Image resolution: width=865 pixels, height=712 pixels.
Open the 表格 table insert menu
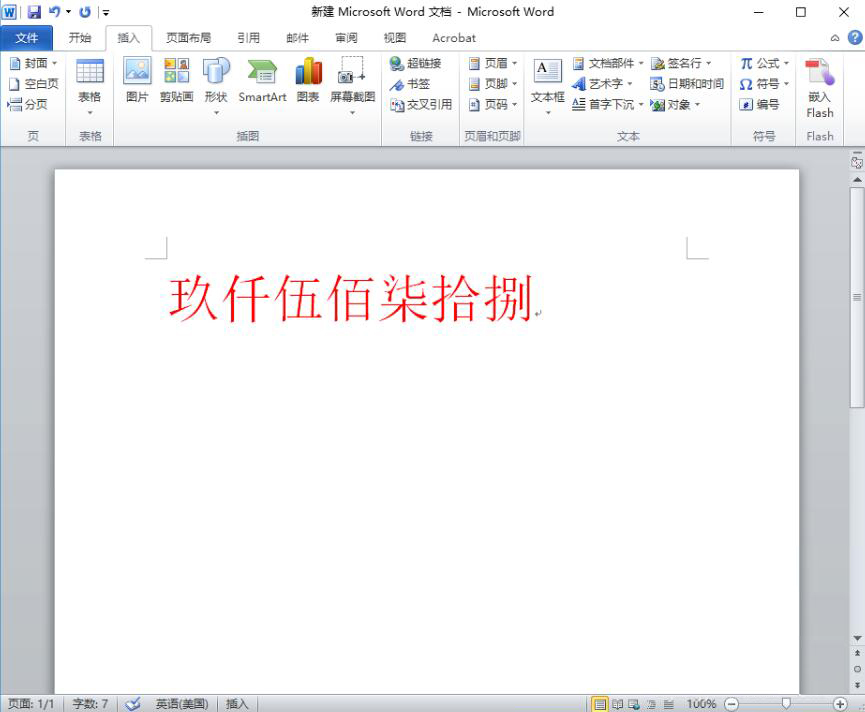[89, 87]
